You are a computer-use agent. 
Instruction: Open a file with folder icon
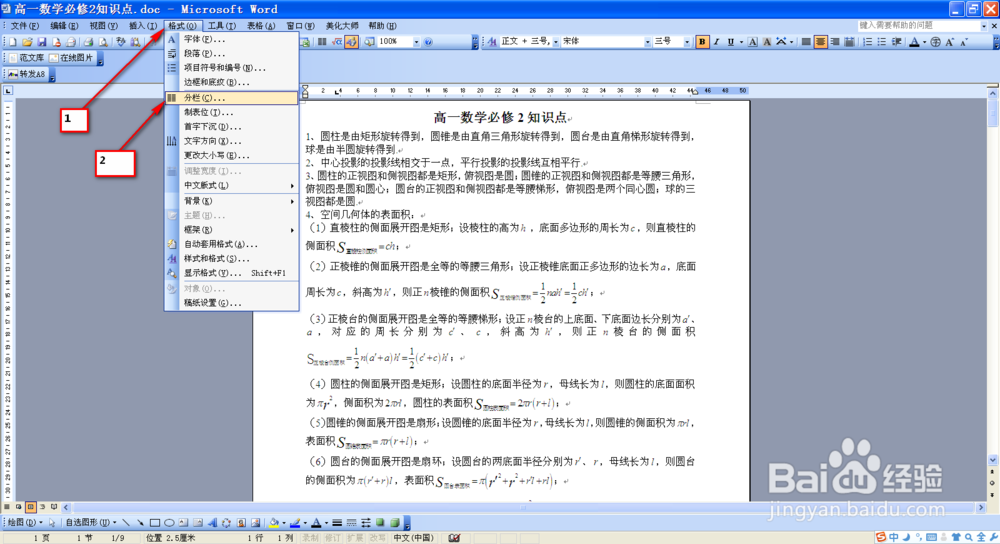[27, 41]
